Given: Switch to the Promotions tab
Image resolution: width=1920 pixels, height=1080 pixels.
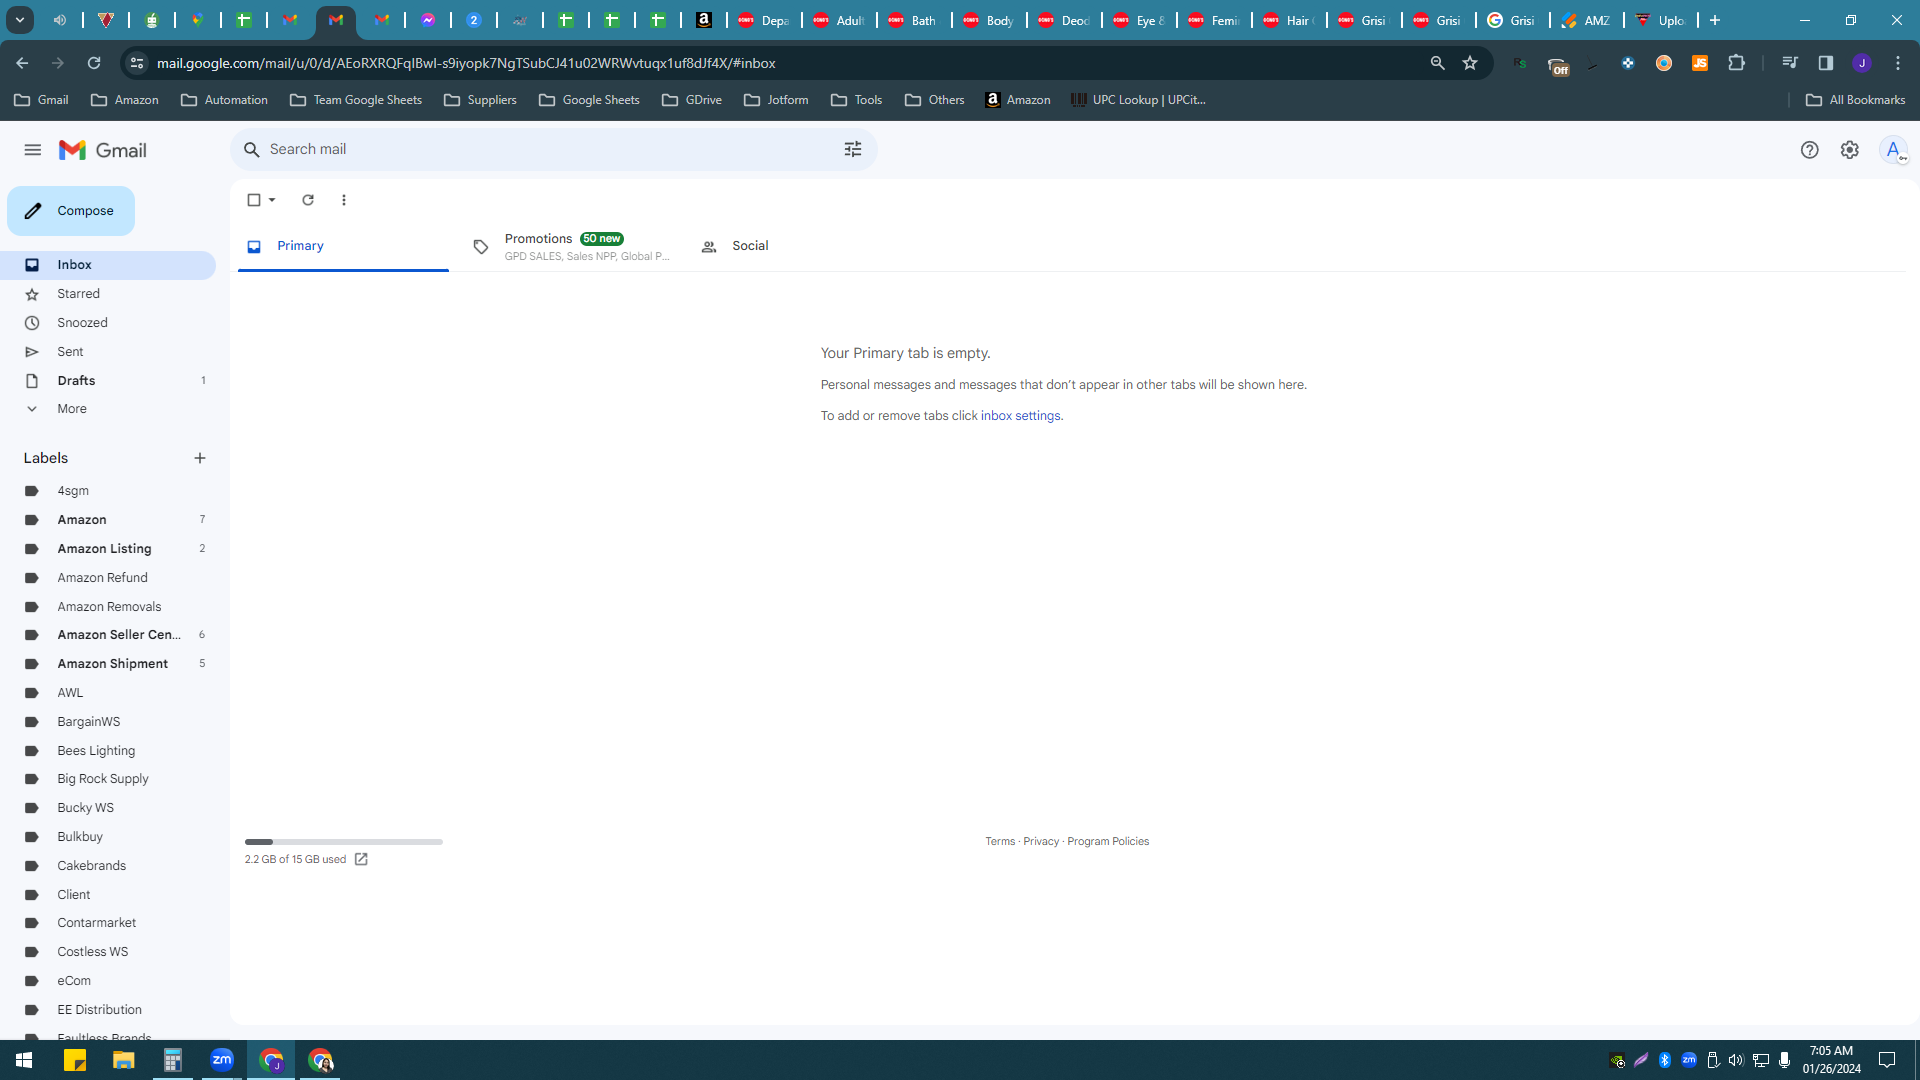Looking at the screenshot, I should click(x=571, y=246).
